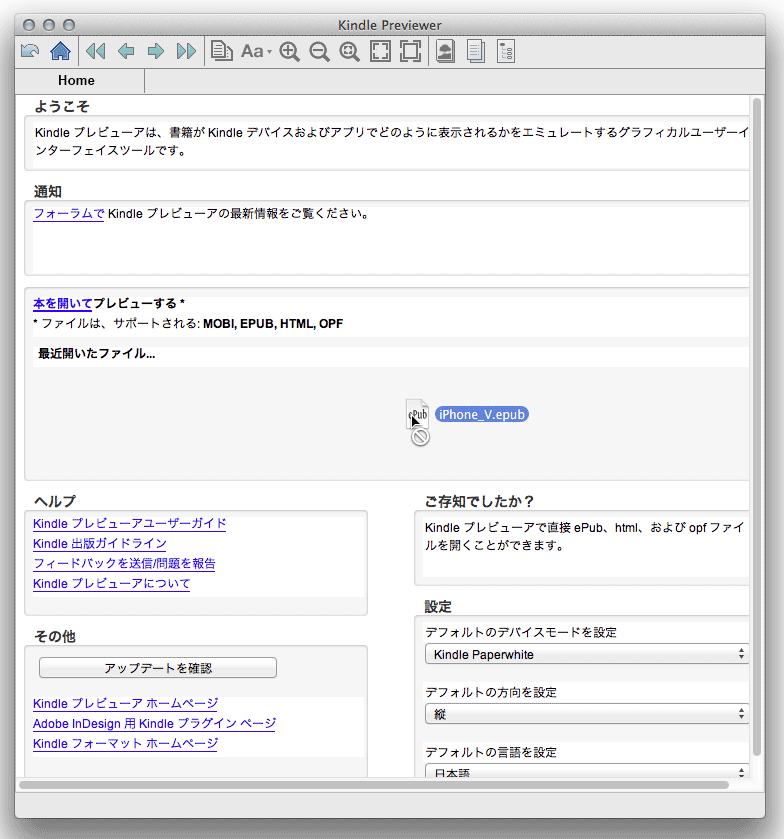784x839 pixels.
Task: Open the Kindle プレビューアユーザーガイド link
Action: (129, 523)
